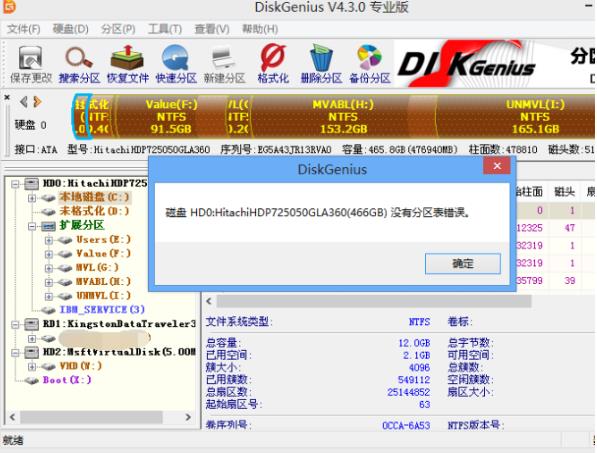The height and width of the screenshot is (453, 597).
Task: Collapse the HD1 Kingston DataTraveler node
Action: click(x=15, y=324)
